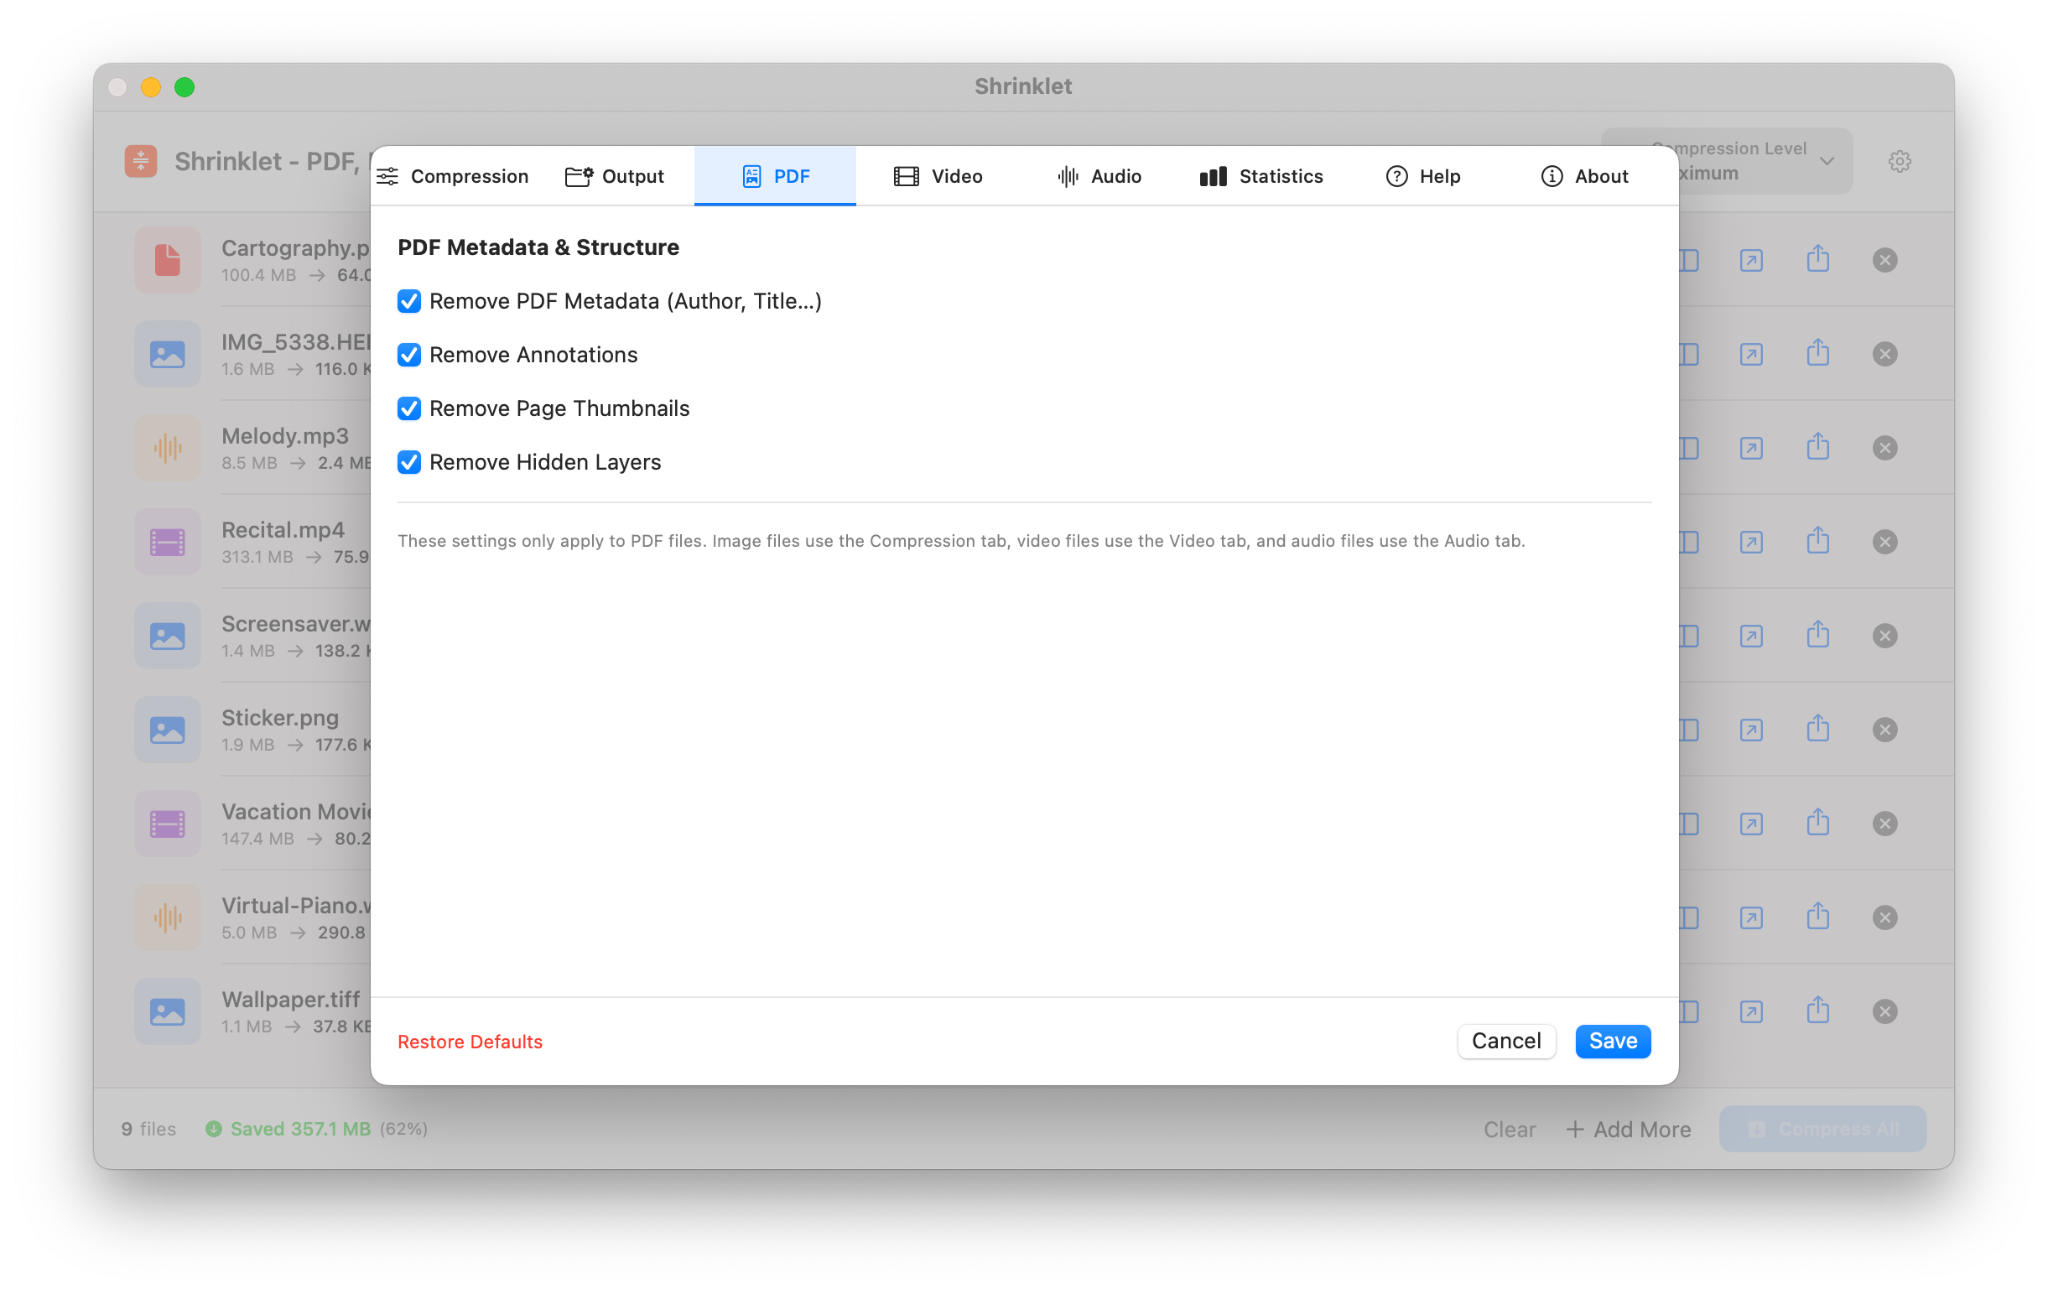Viewport: 2048px width, 1293px height.
Task: Open the About tab
Action: pos(1585,176)
